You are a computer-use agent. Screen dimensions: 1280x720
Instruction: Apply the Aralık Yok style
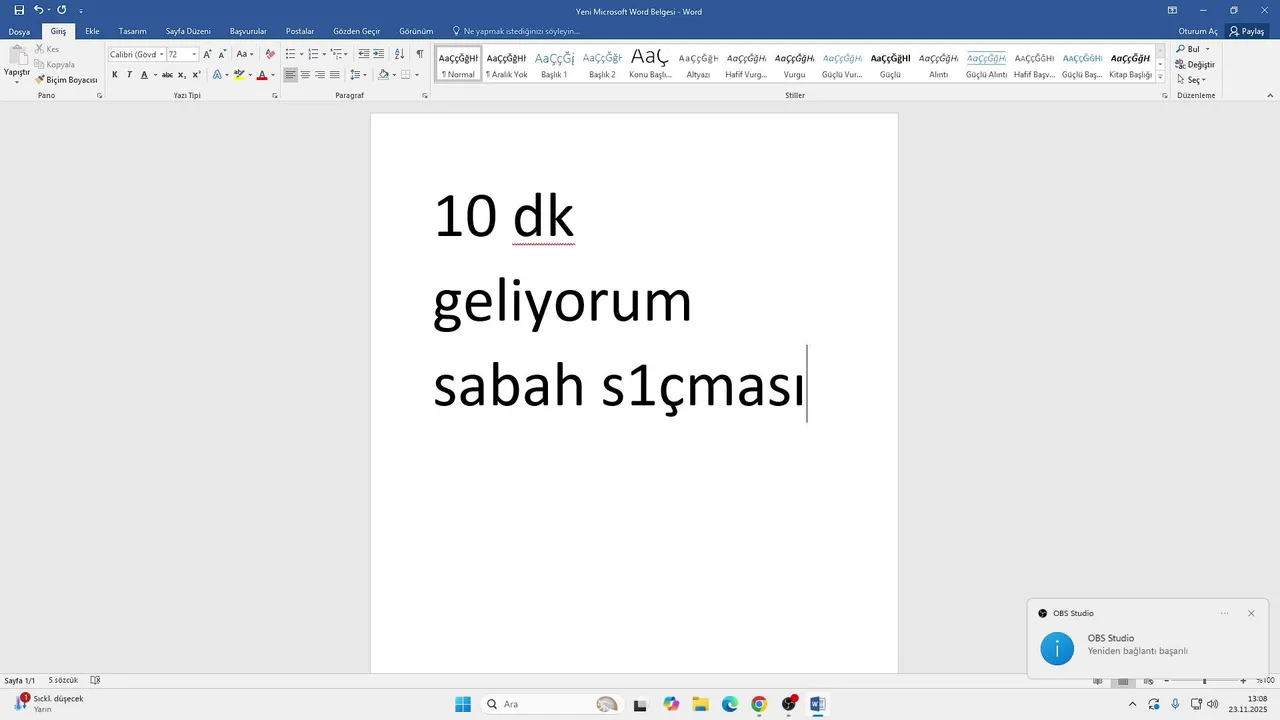pos(506,65)
